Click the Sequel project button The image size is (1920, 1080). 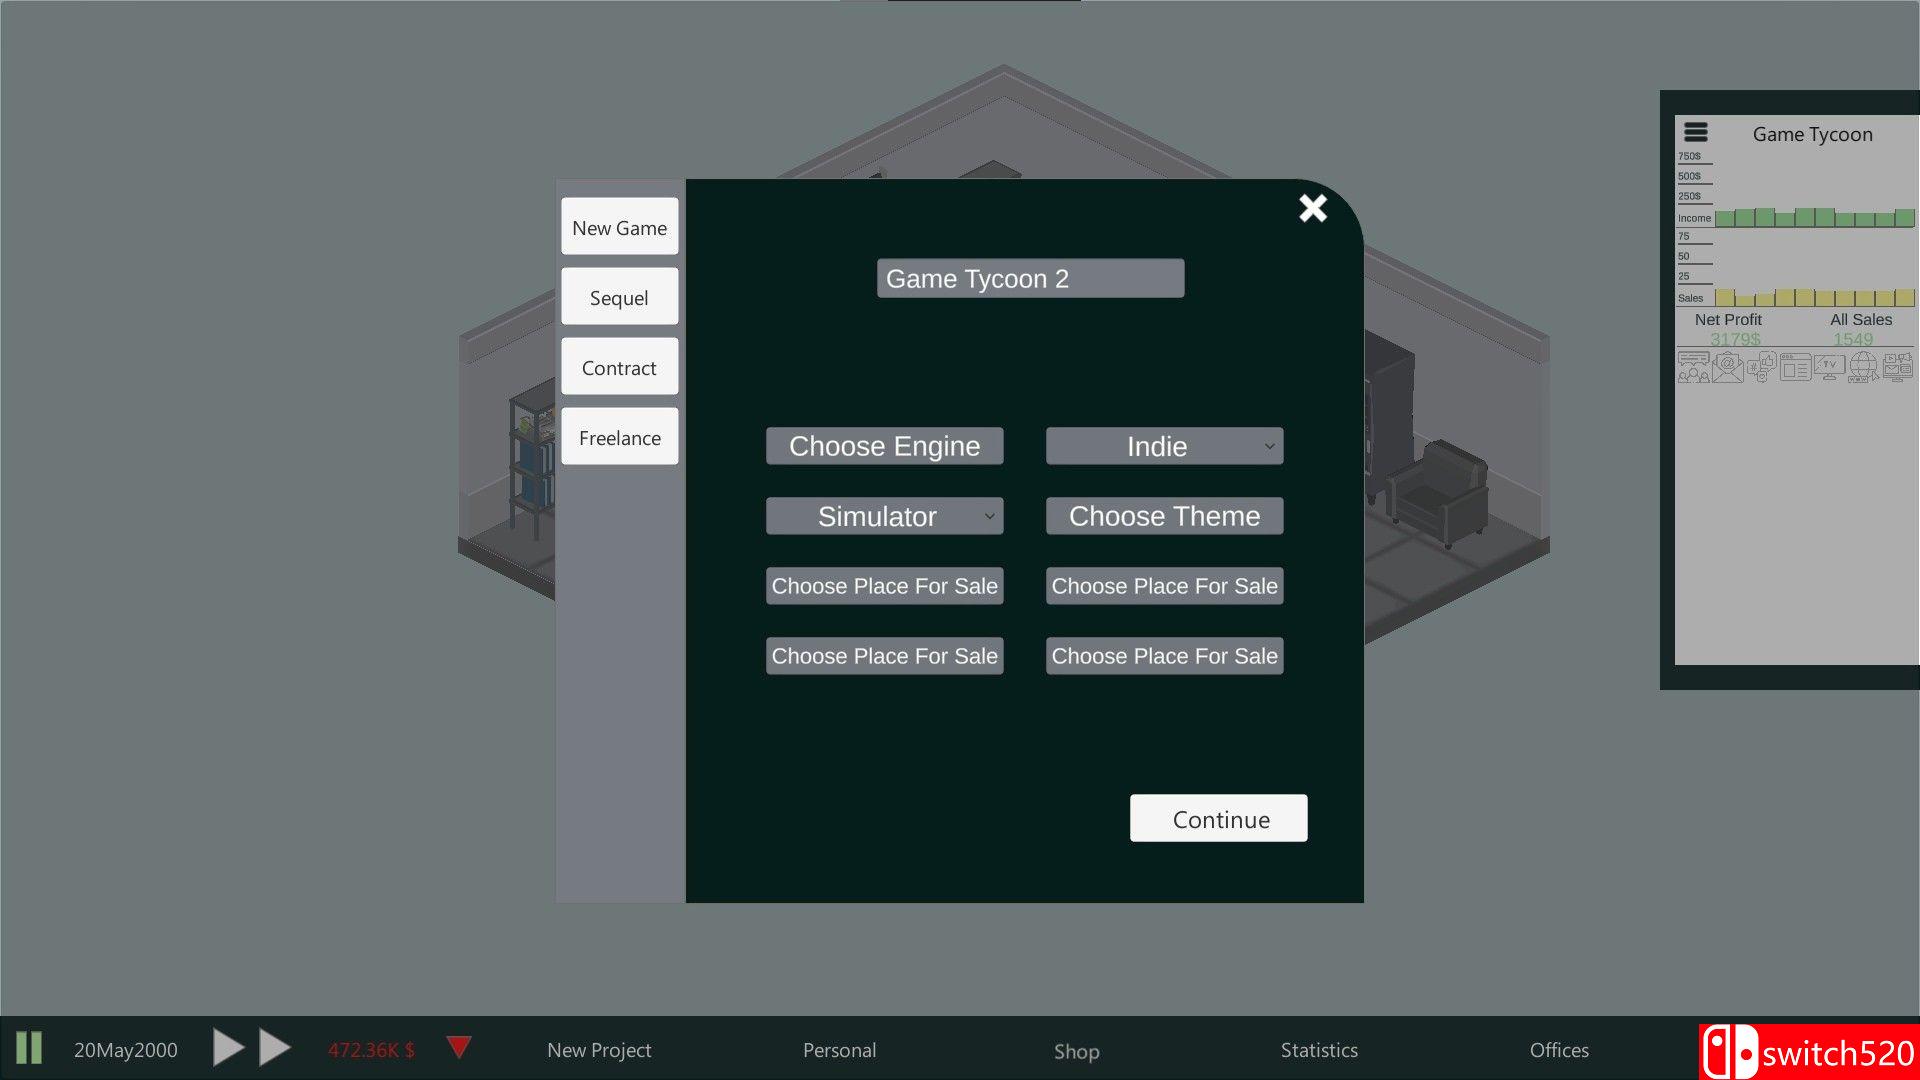point(620,297)
